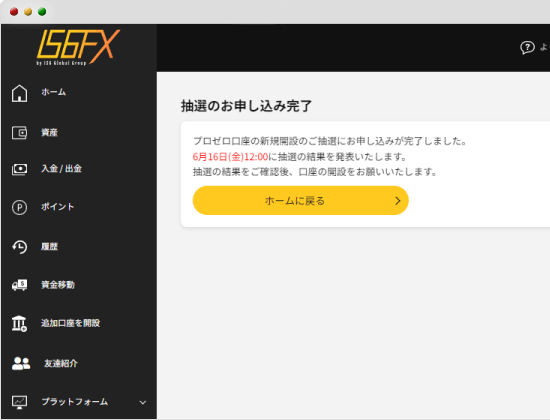Open the ポイント menu item
This screenshot has height=420, width=550.
(58, 207)
